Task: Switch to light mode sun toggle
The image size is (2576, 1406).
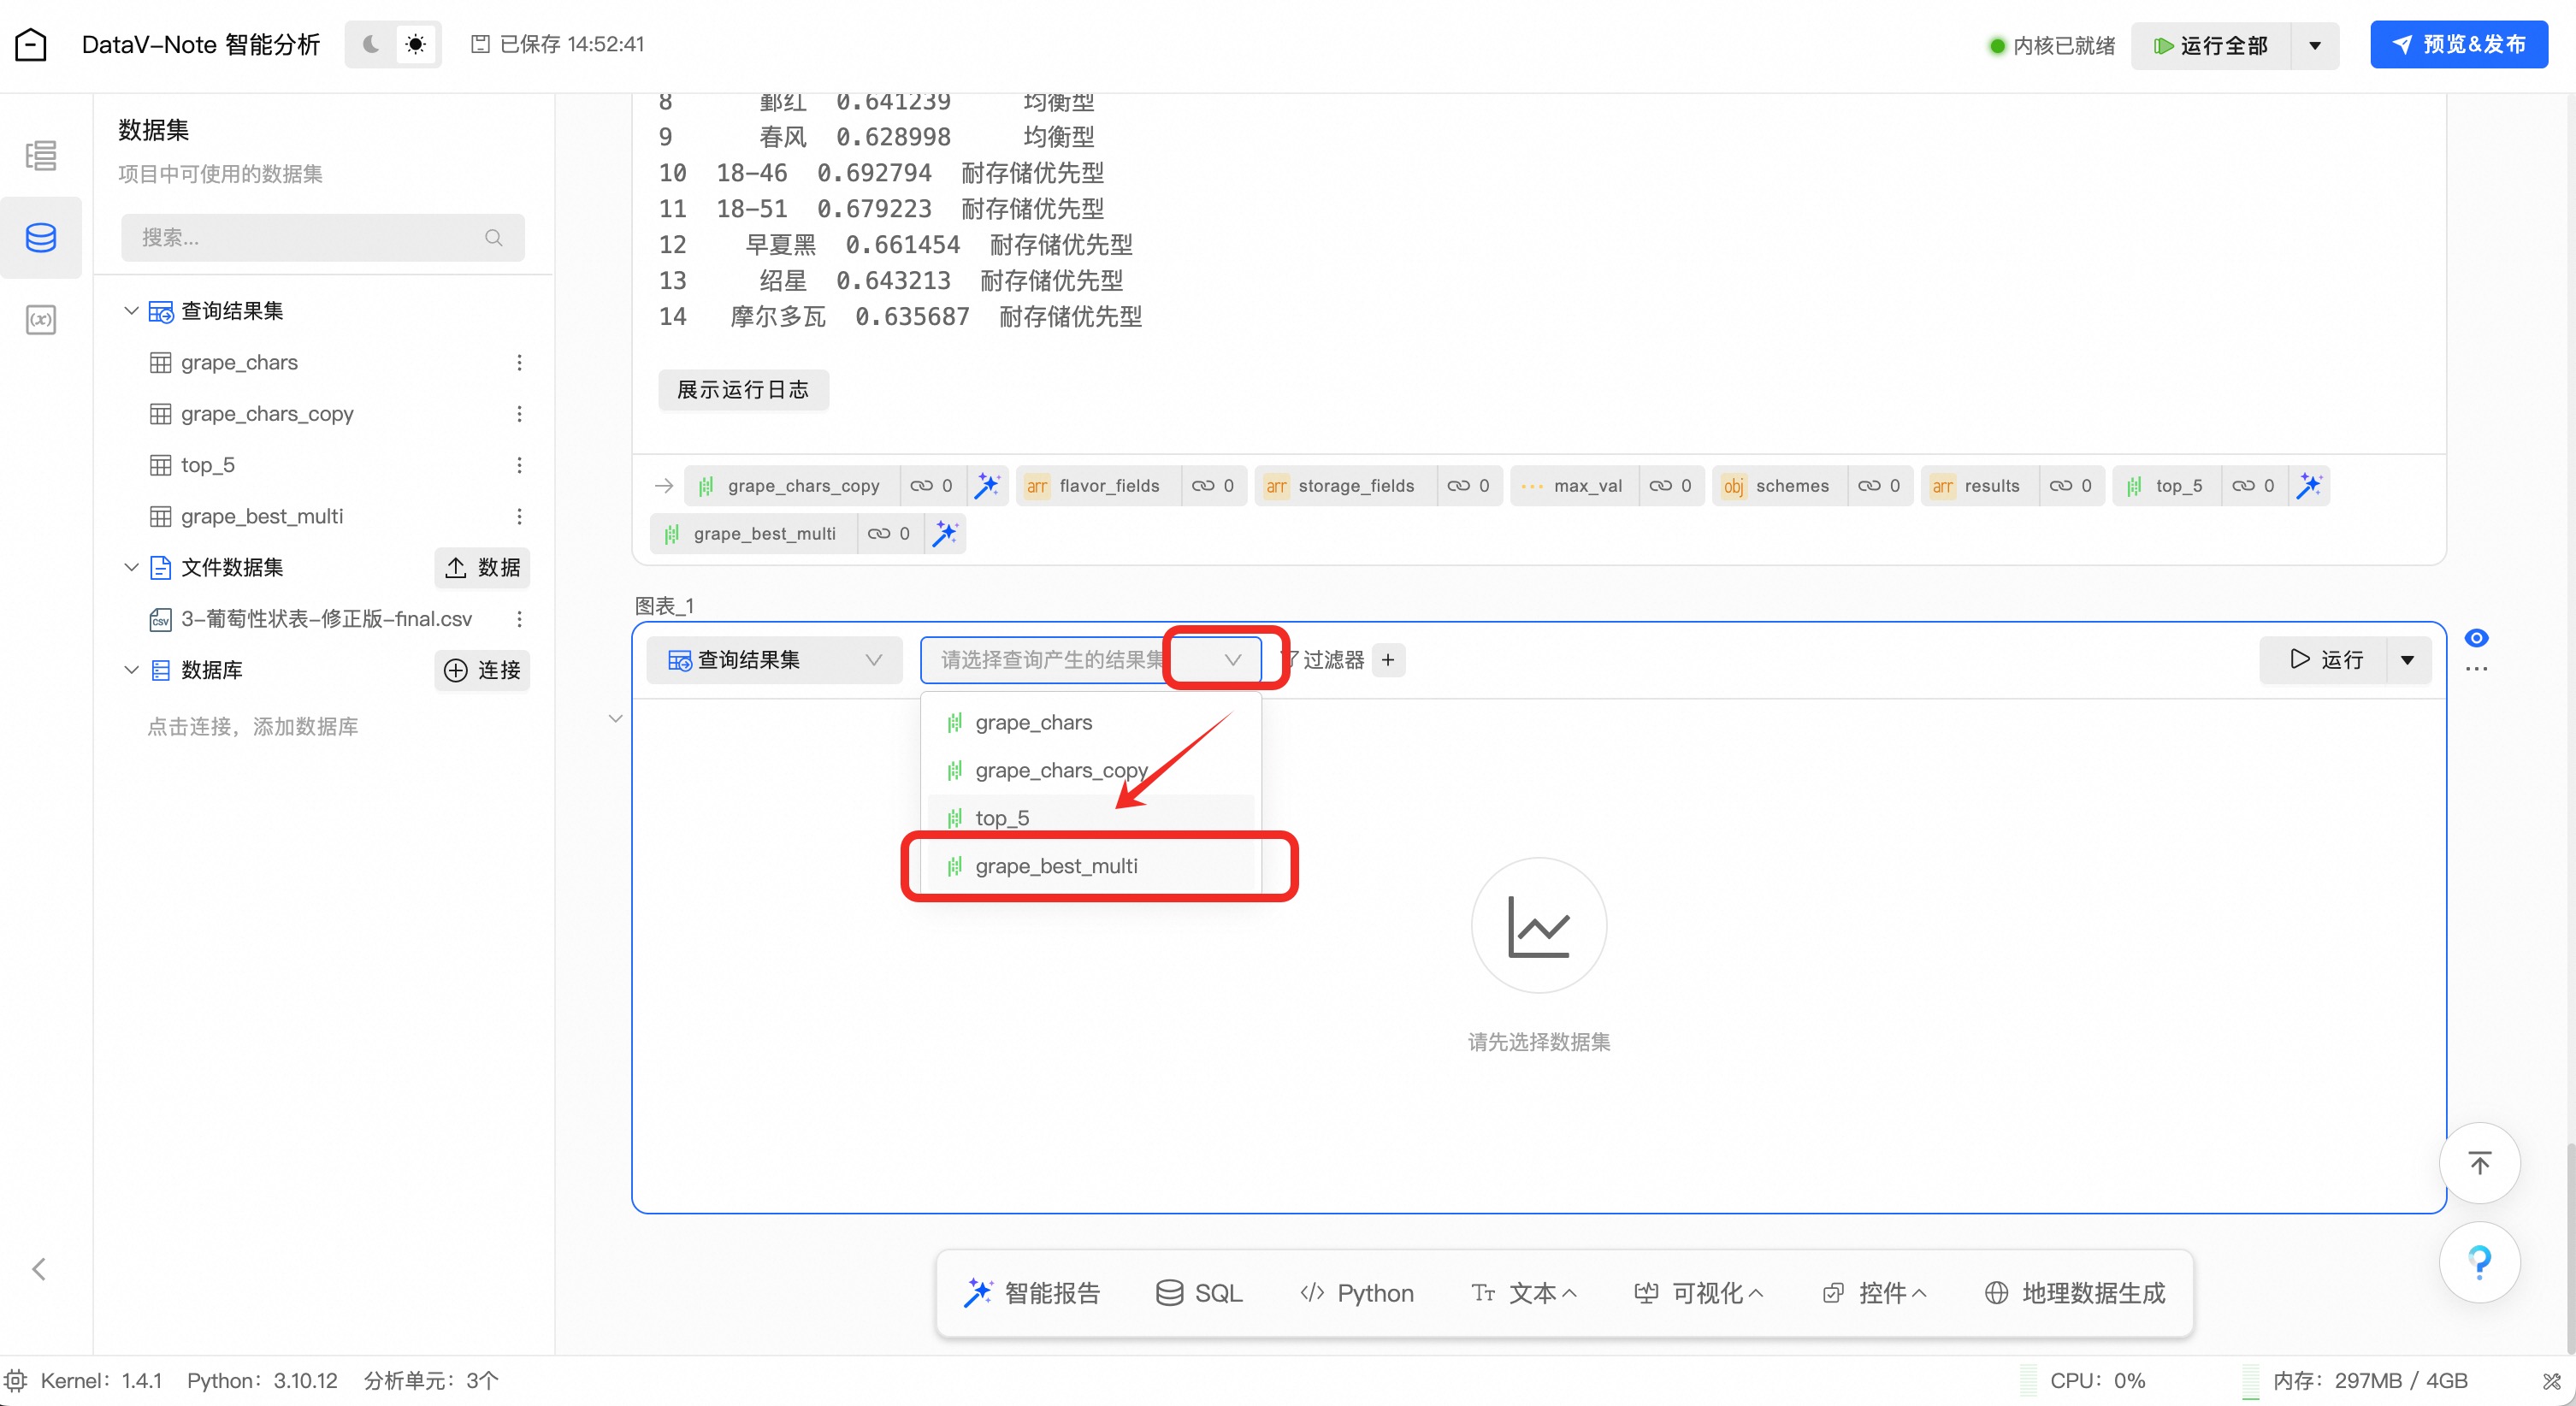Action: (415, 44)
